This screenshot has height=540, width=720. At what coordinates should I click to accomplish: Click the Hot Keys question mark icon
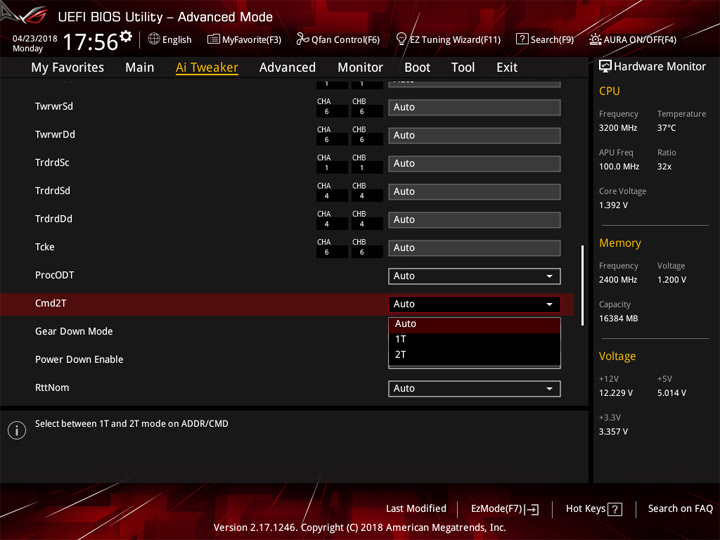[615, 509]
